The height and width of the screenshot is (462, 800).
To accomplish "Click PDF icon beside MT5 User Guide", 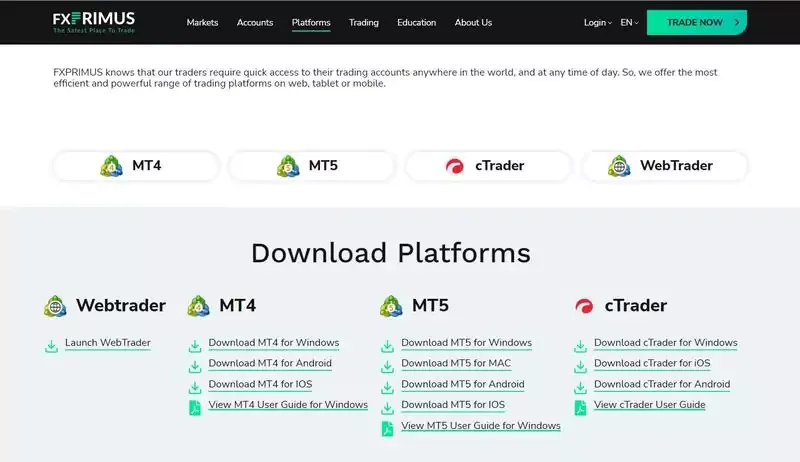I will (387, 429).
